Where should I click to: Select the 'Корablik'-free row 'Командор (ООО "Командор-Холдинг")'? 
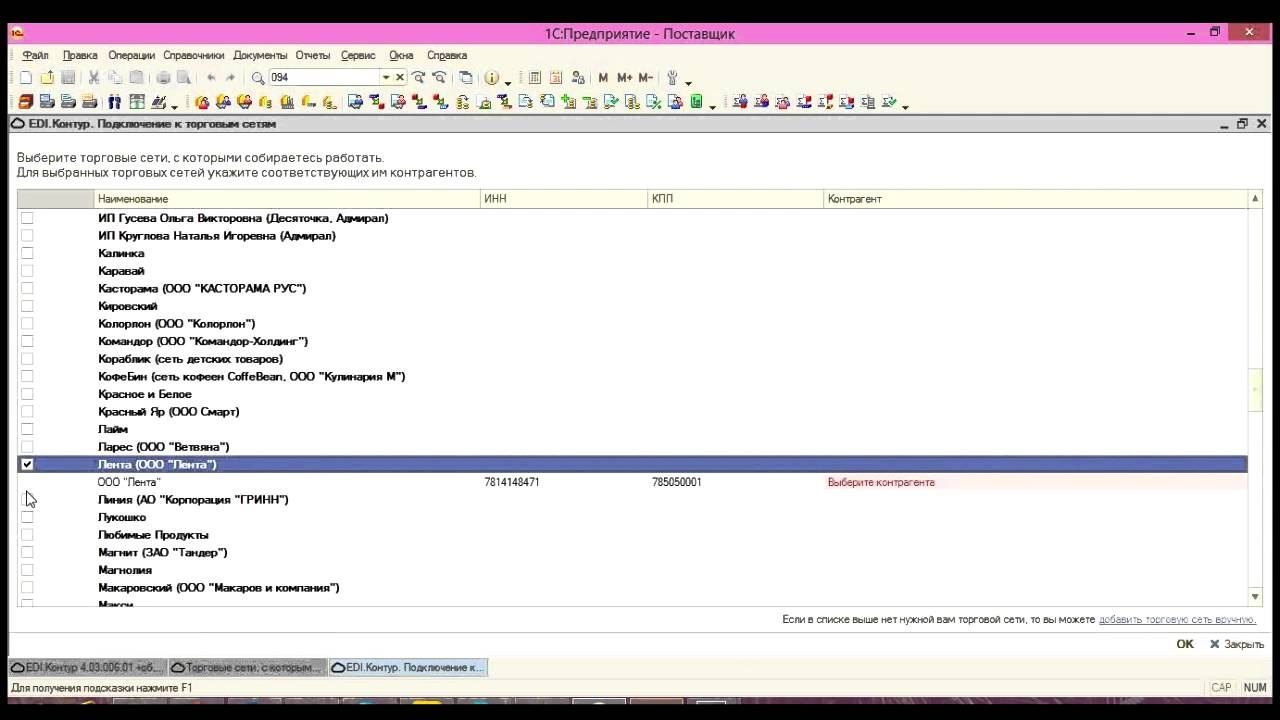pyautogui.click(x=632, y=341)
